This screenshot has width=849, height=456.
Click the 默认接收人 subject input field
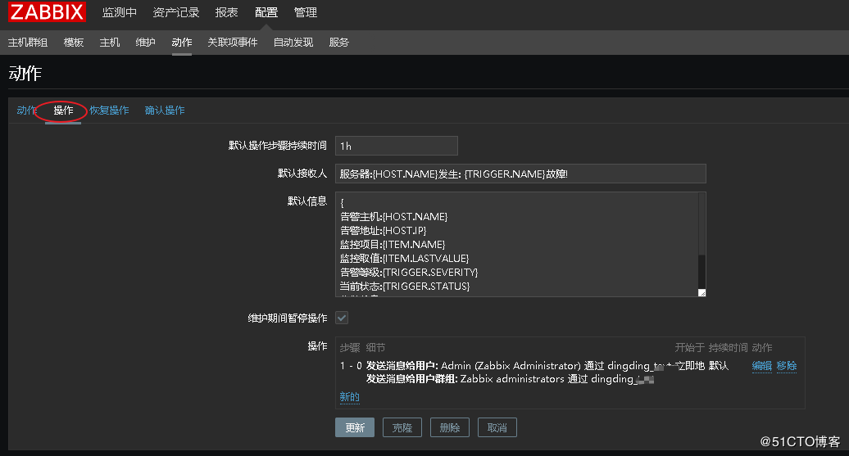tap(520, 174)
